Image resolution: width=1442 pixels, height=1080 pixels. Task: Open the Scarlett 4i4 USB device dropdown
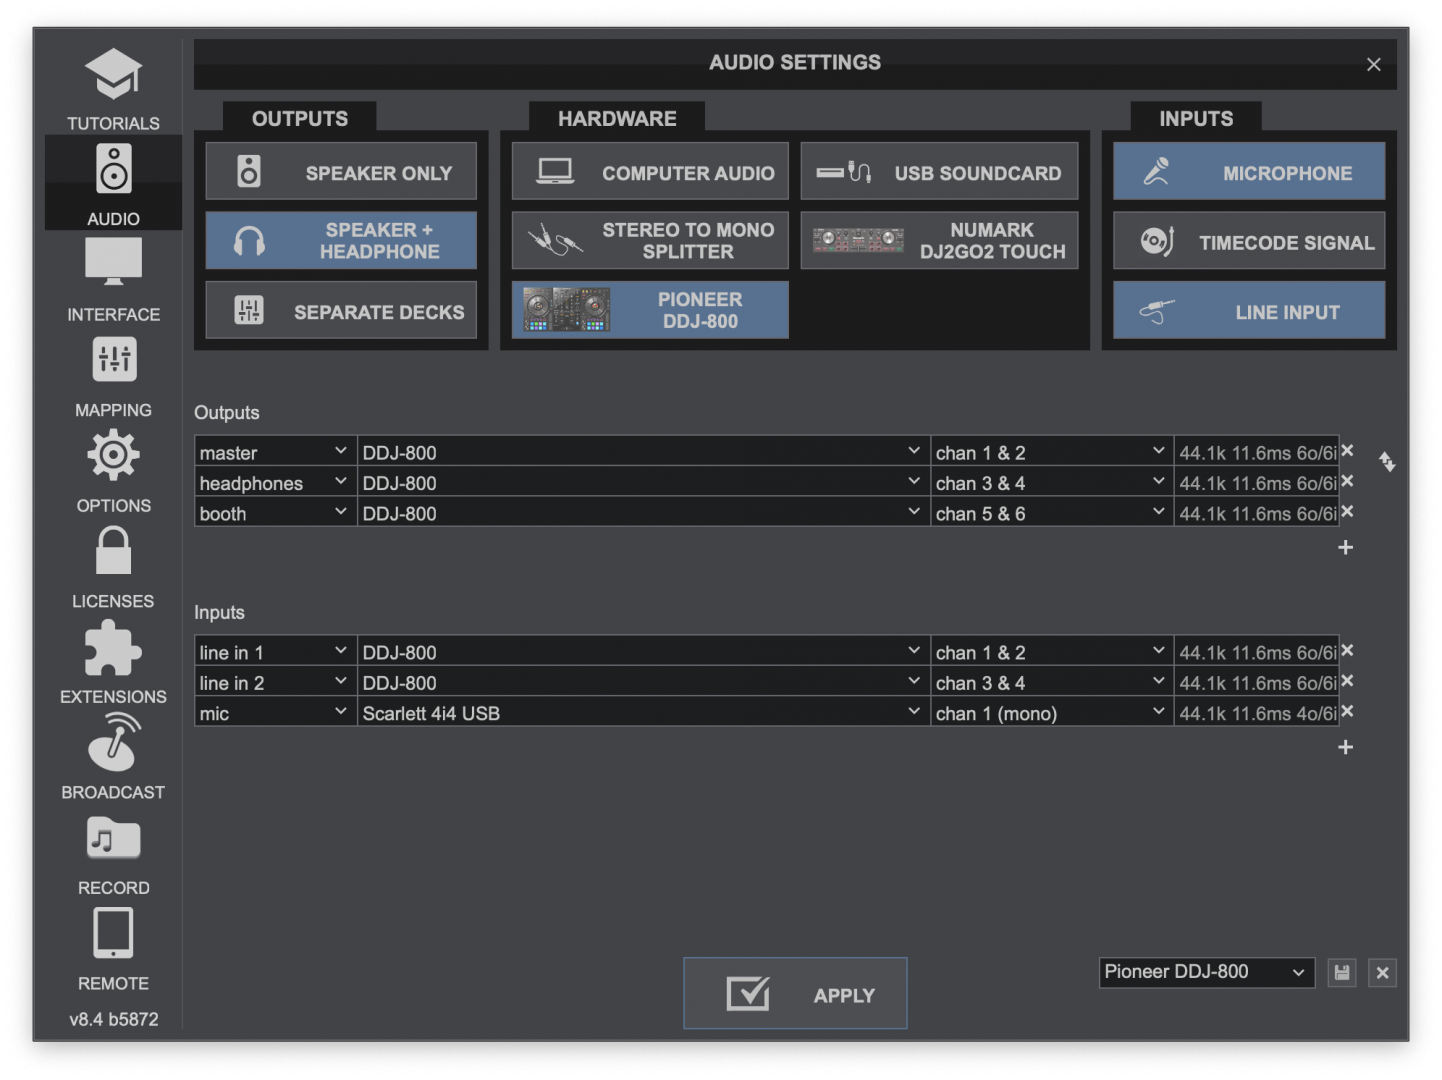coord(643,713)
